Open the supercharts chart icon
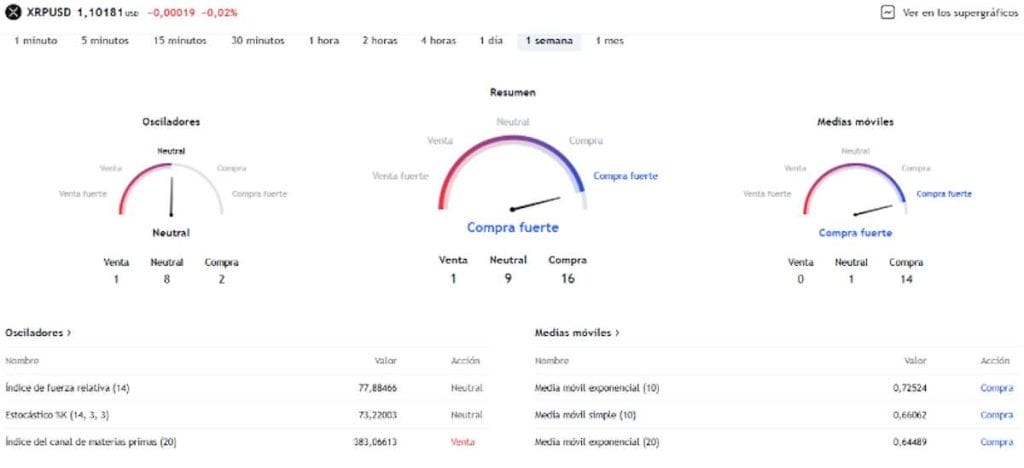Image resolution: width=1024 pixels, height=468 pixels. (888, 12)
